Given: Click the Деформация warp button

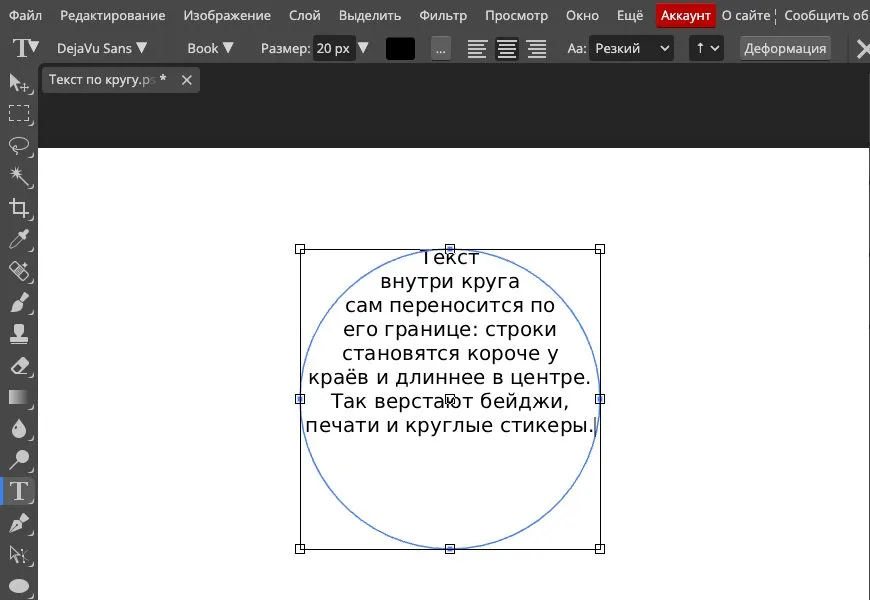Looking at the screenshot, I should [x=785, y=48].
